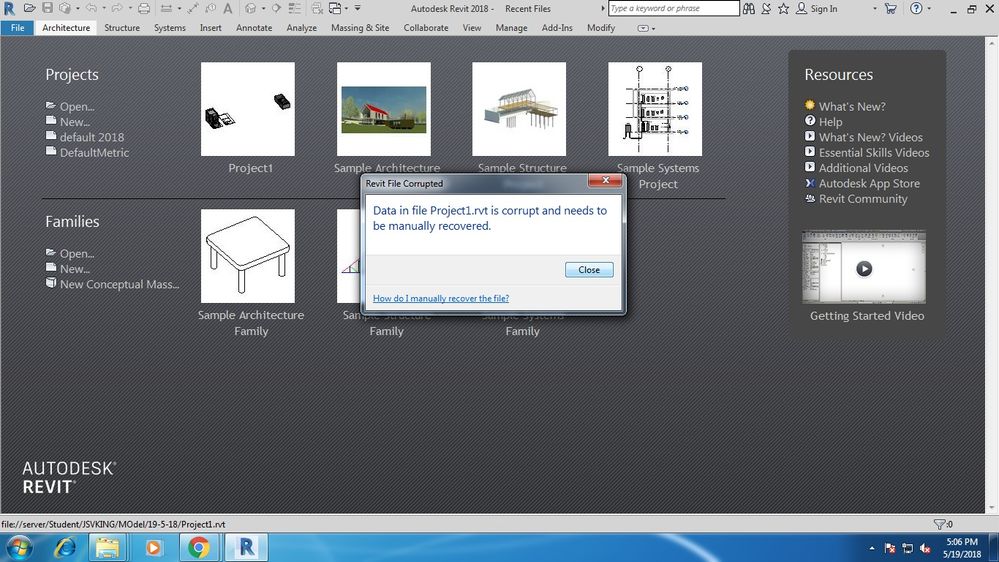Click the Open folder icon in quick access toolbar
This screenshot has width=999, height=562.
[29, 8]
